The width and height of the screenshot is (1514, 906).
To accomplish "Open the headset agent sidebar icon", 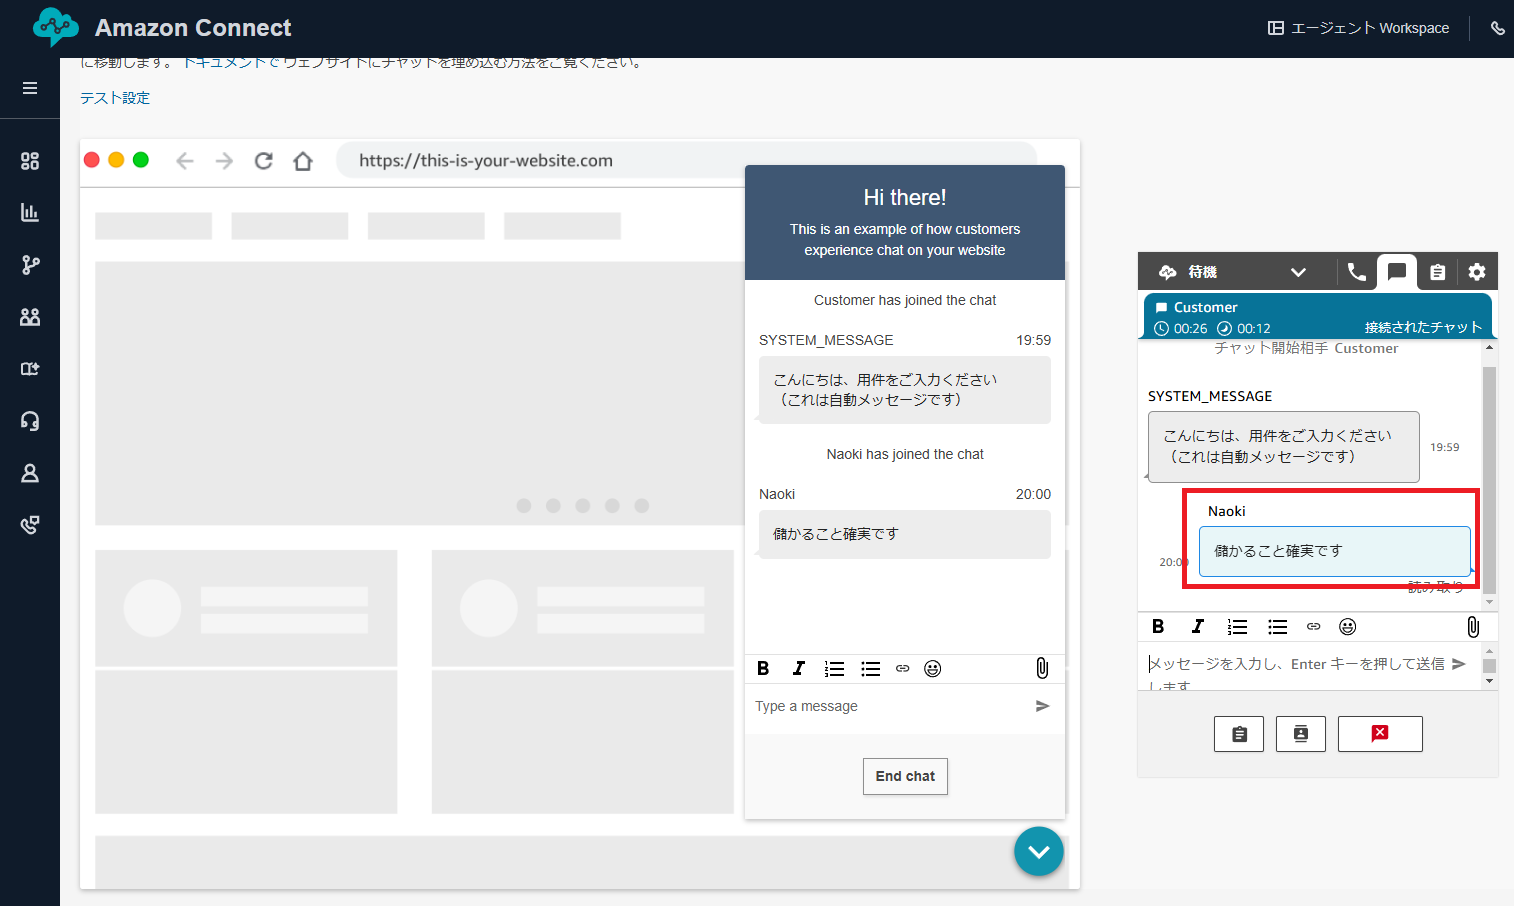I will [x=30, y=421].
